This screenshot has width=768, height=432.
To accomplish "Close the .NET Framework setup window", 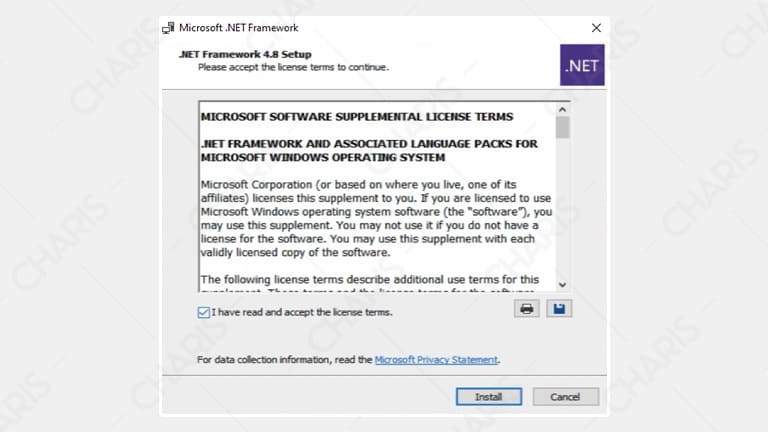I will (x=596, y=28).
